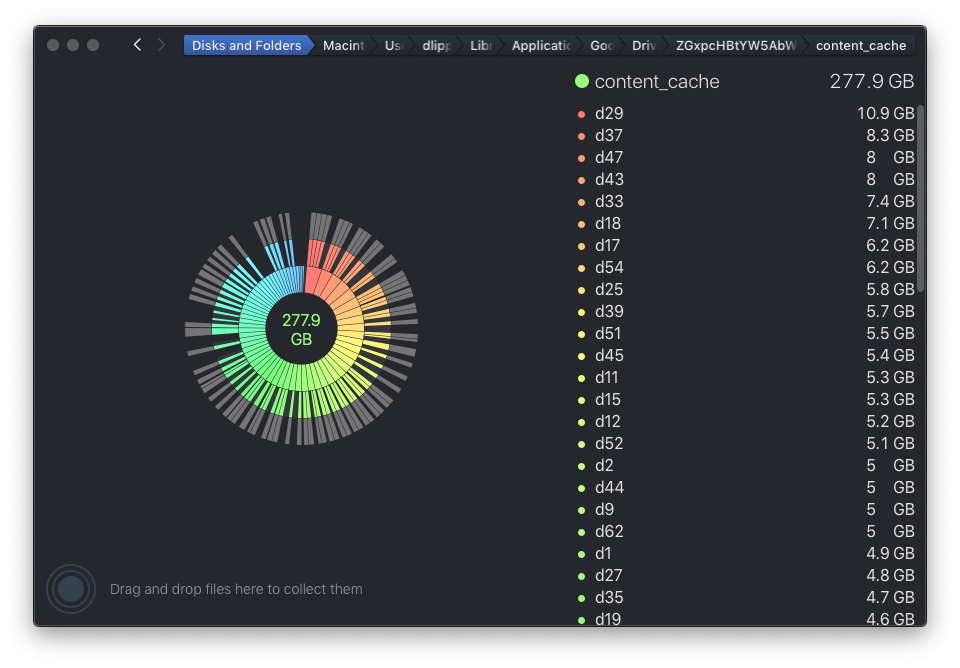Click the content_cache header title
Viewport: 960px width, 668px height.
(x=657, y=81)
